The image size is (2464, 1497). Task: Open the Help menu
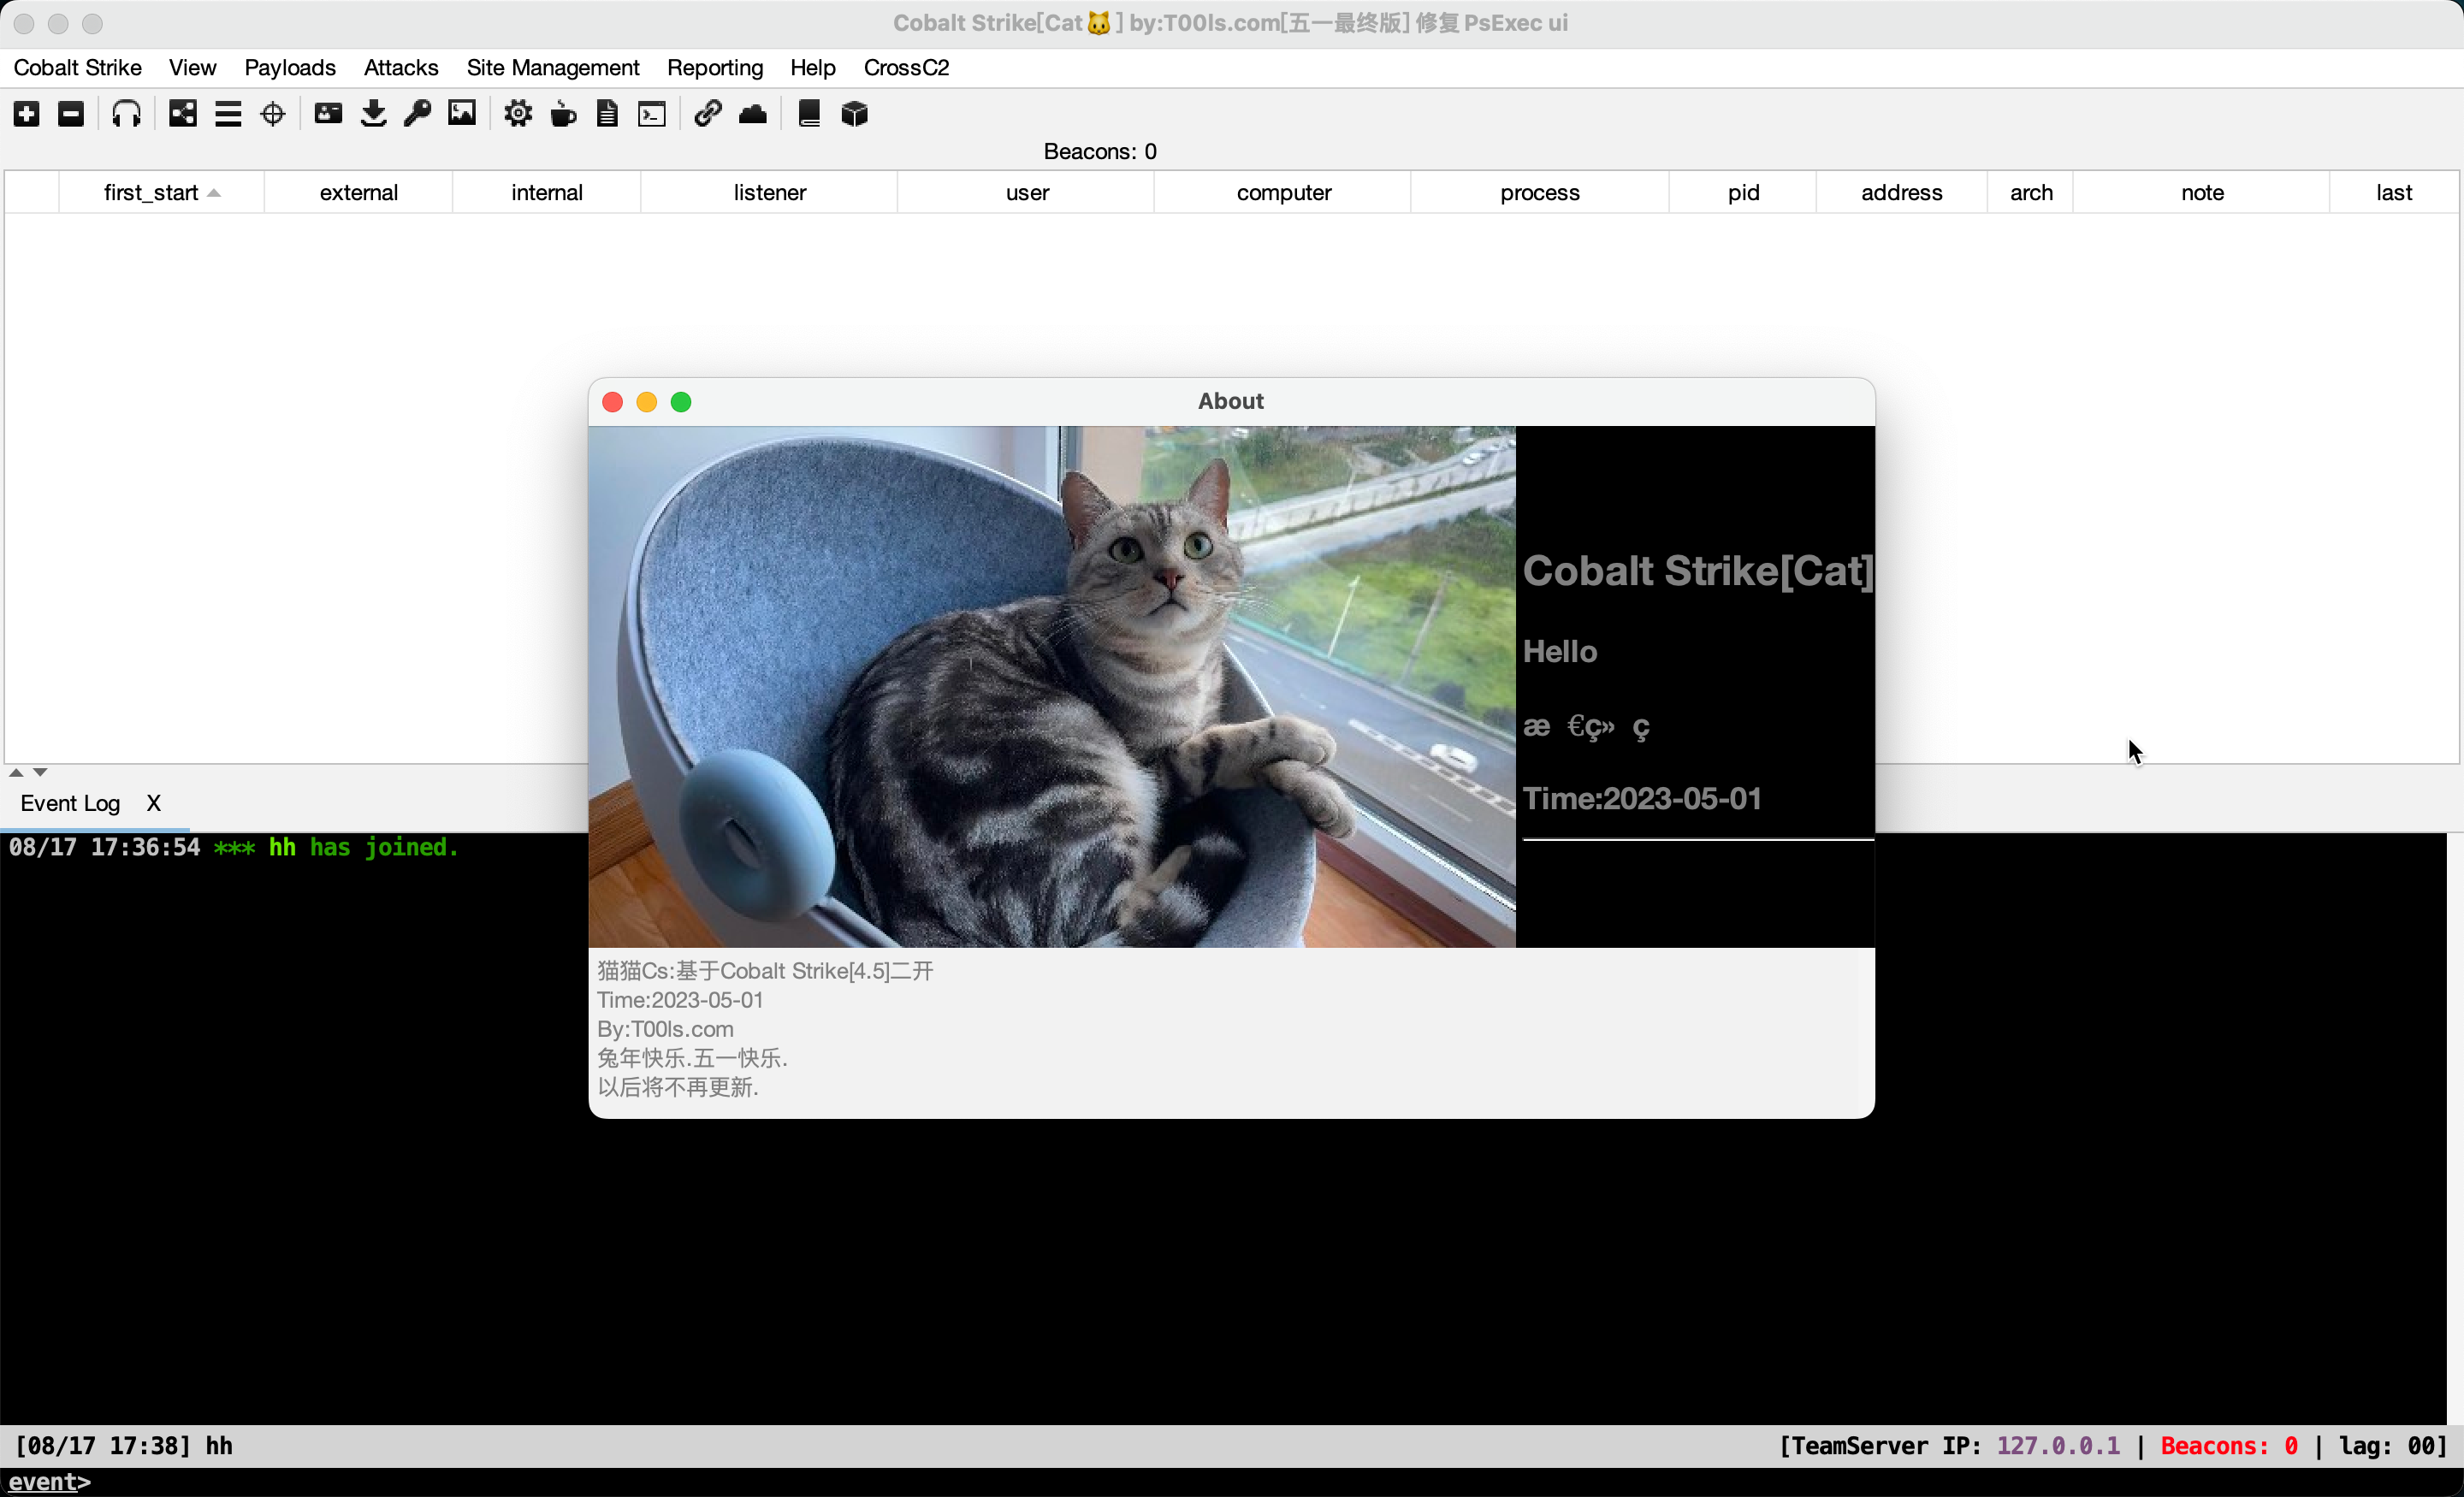pyautogui.click(x=813, y=67)
